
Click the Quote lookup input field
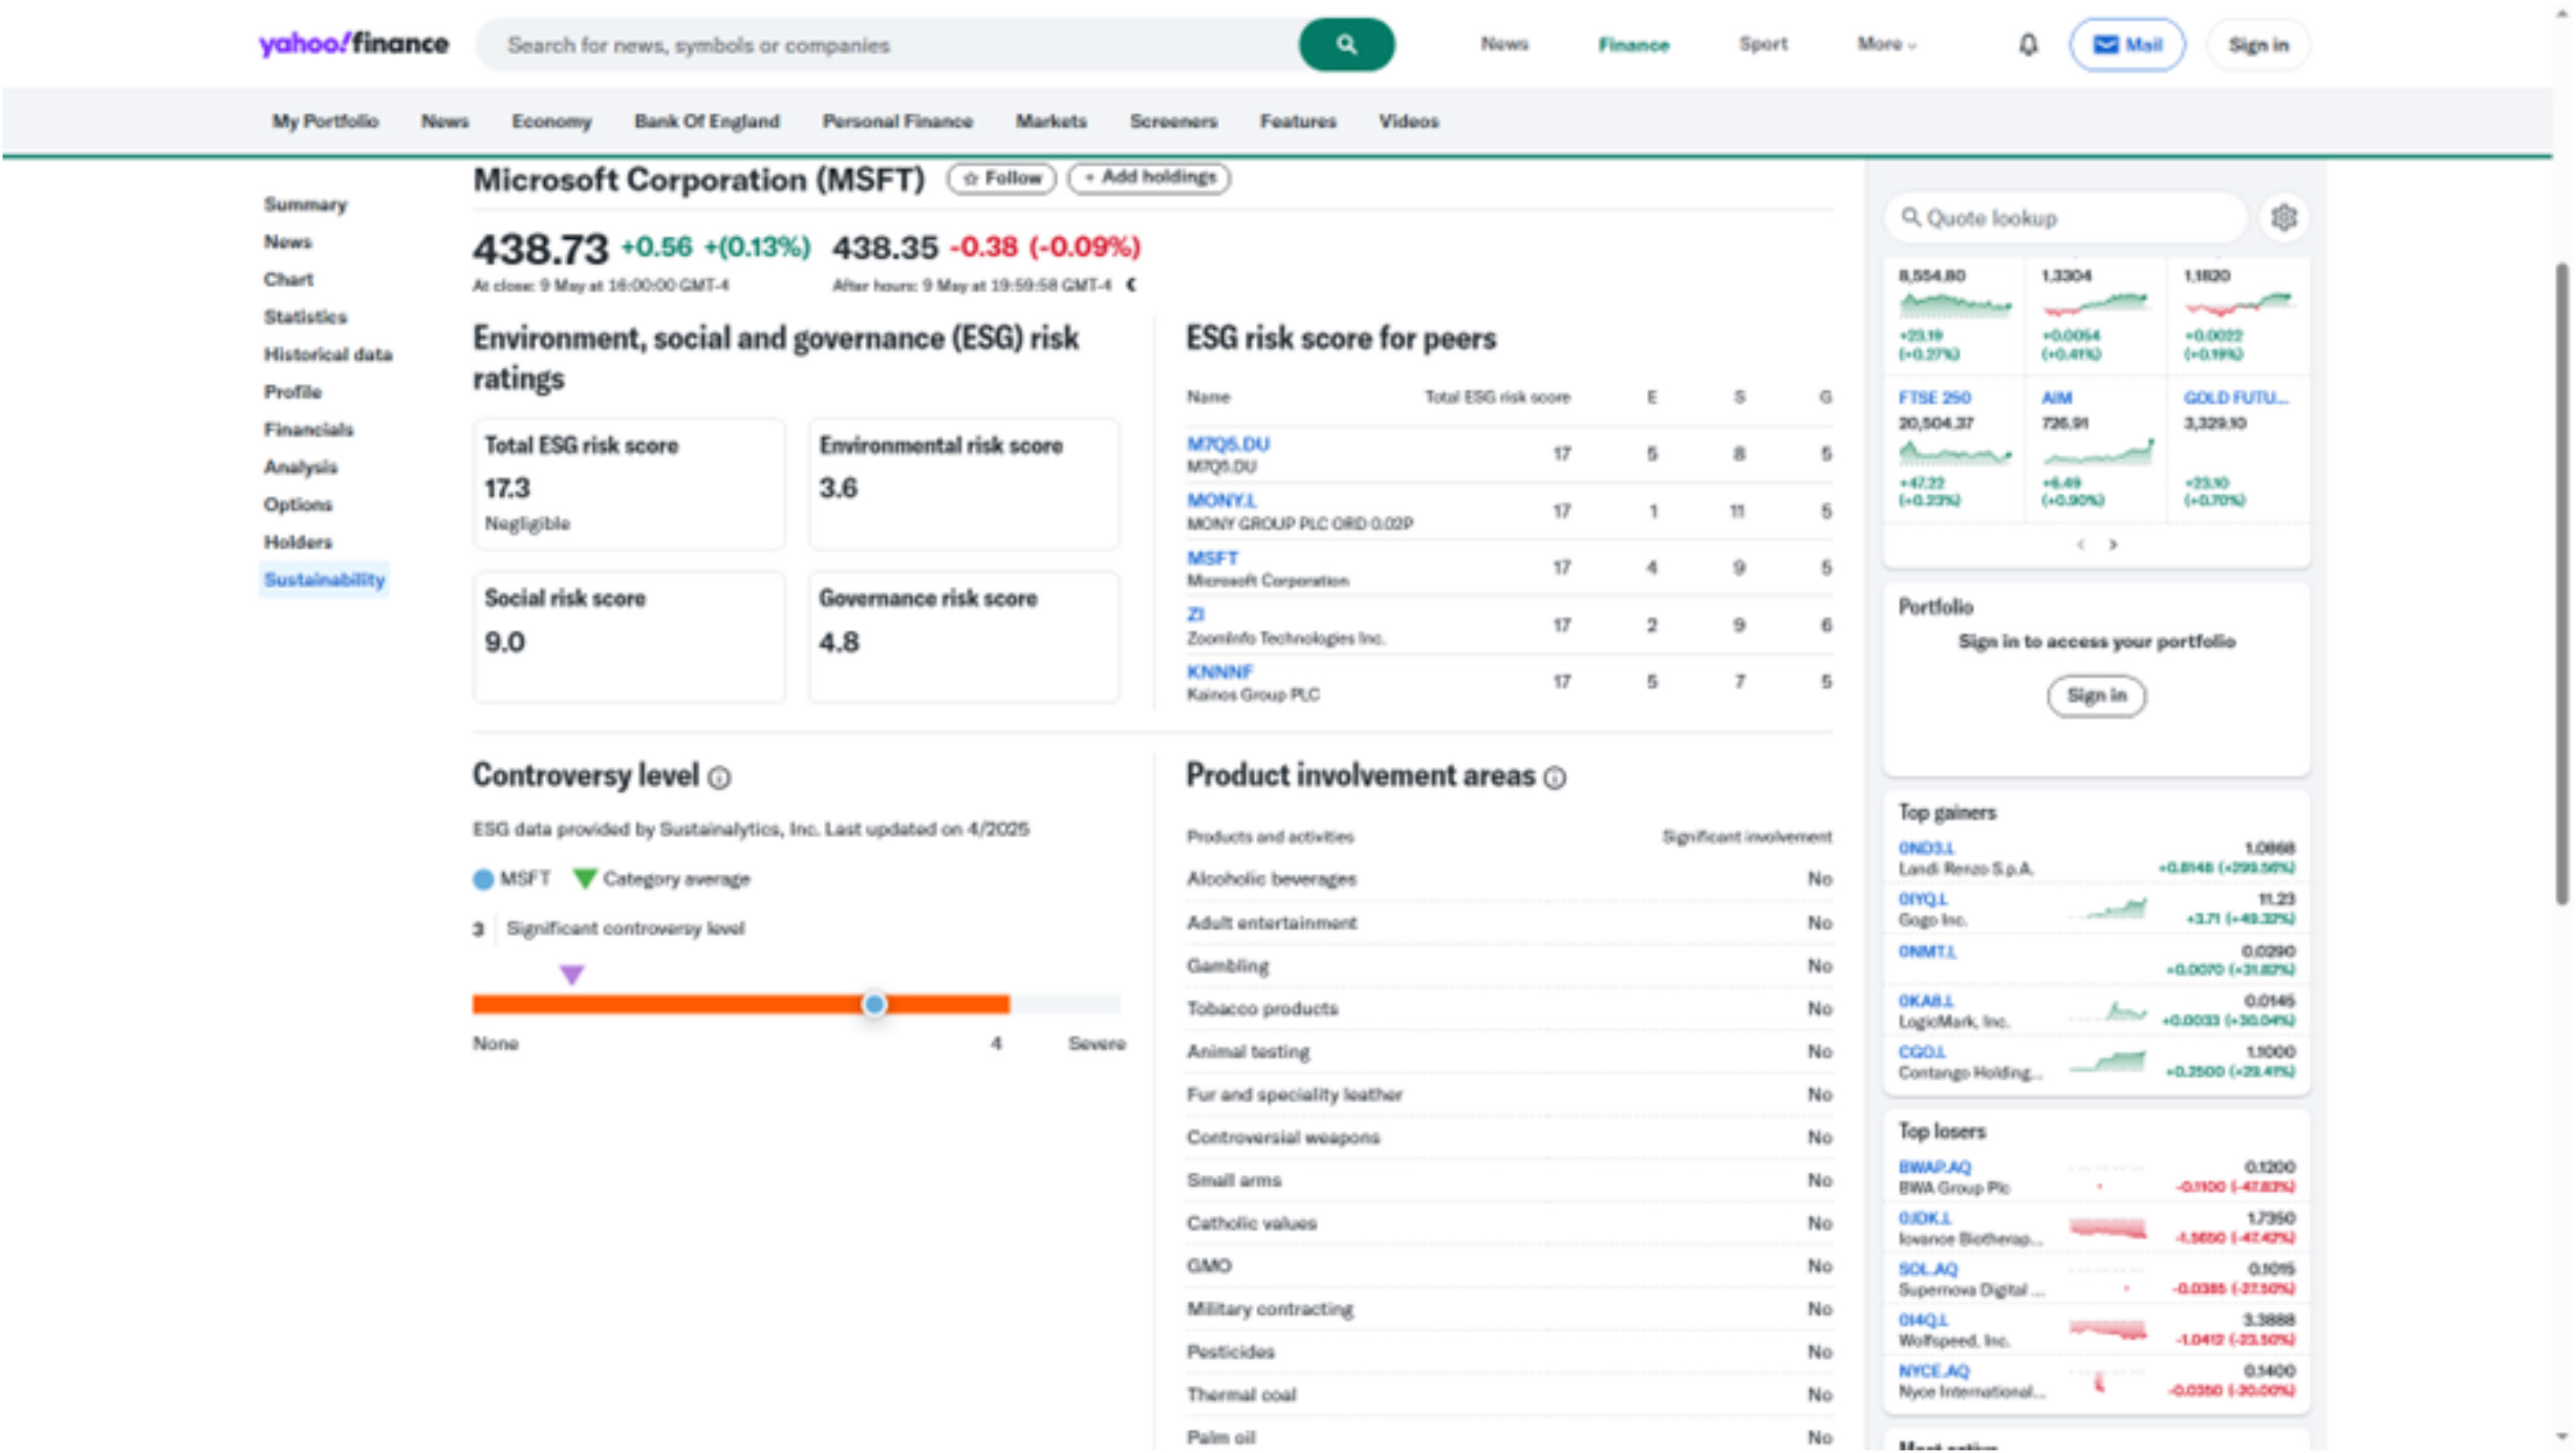click(x=2066, y=218)
